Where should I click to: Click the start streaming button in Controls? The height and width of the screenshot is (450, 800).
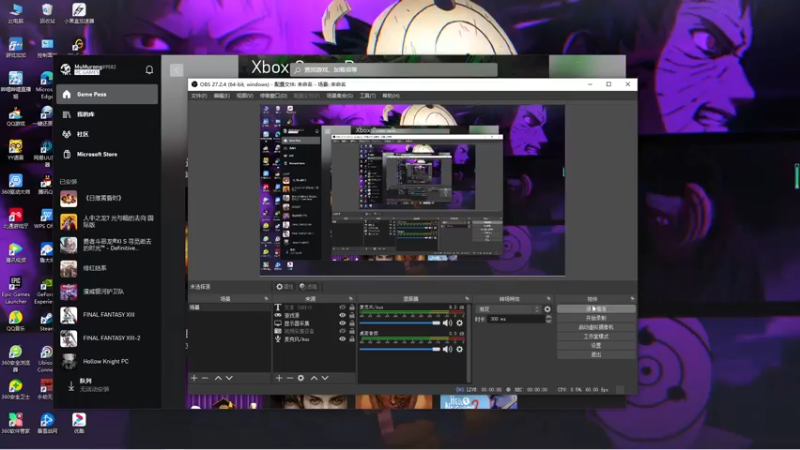pyautogui.click(x=596, y=309)
